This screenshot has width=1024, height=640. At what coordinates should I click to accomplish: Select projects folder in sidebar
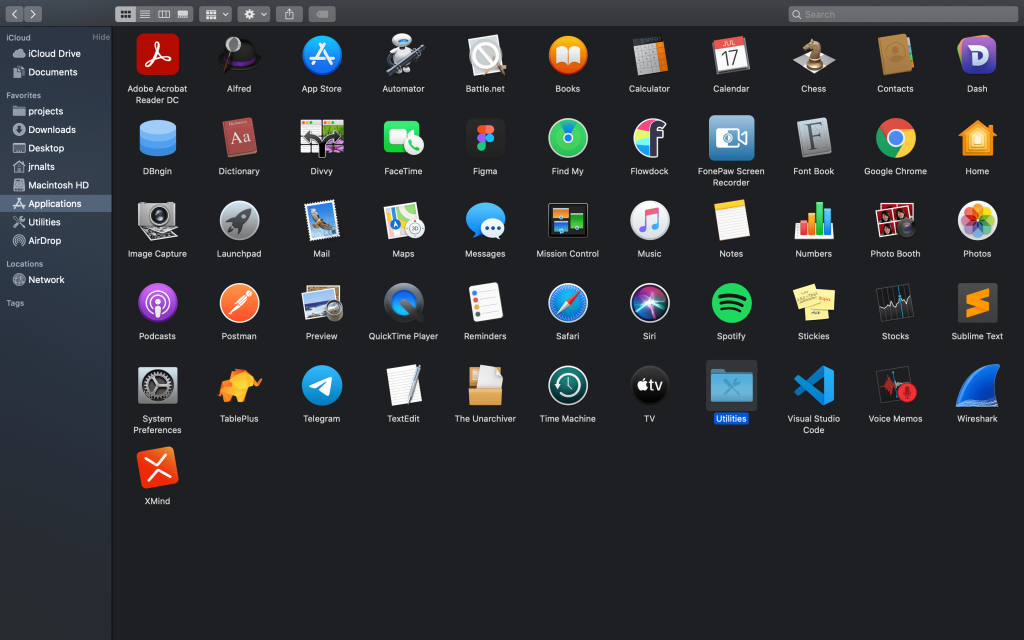(56, 111)
